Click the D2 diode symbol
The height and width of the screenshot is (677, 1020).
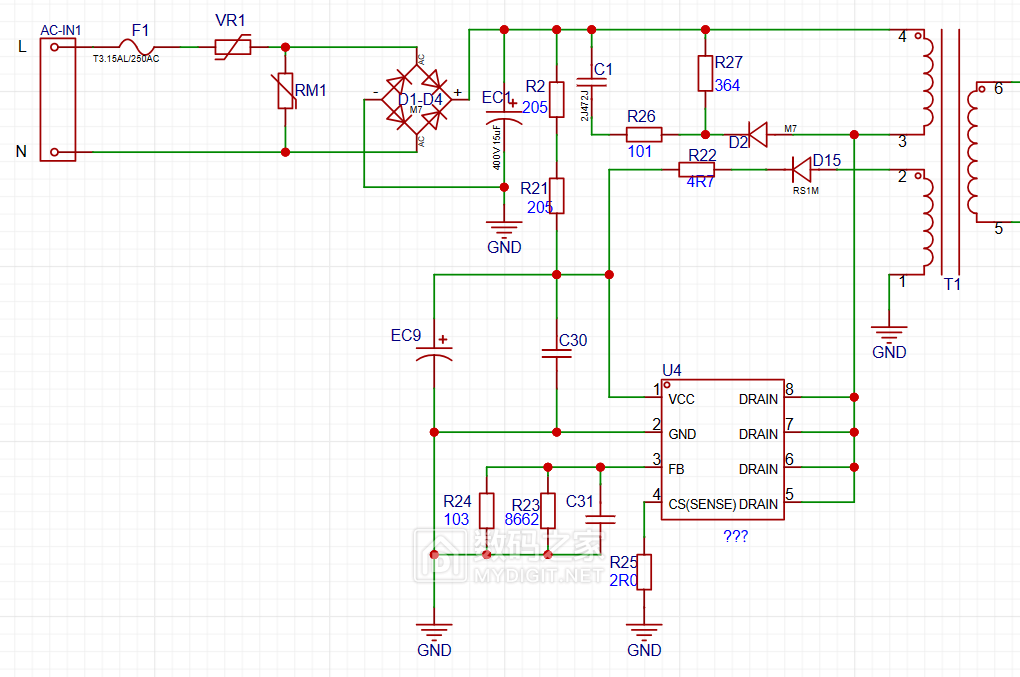coord(757,133)
